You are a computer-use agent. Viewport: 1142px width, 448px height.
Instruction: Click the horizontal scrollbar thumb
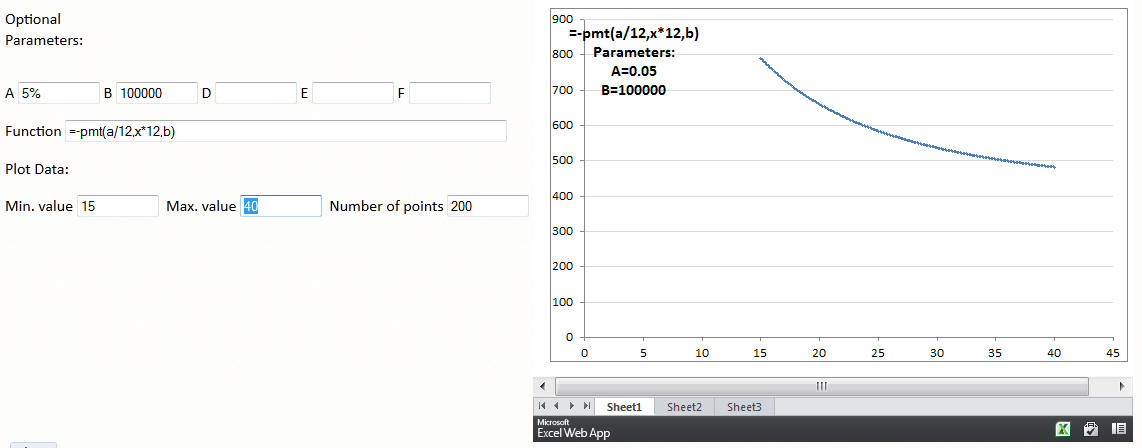pyautogui.click(x=821, y=385)
